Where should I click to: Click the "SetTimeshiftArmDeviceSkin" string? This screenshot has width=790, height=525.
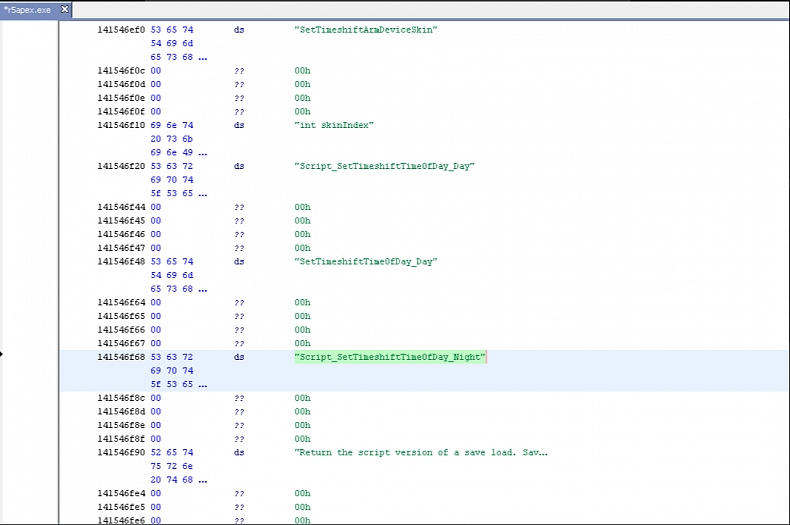coord(366,30)
